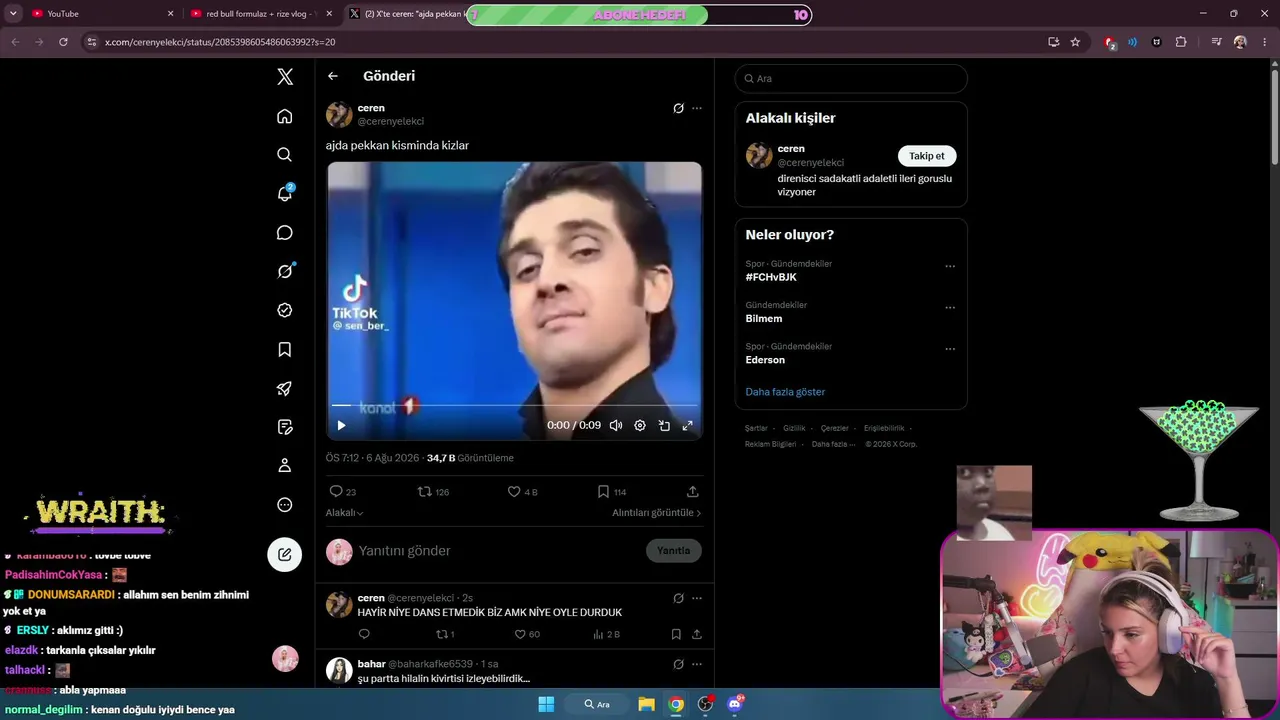Focus the Ara search box on X

coord(851,79)
